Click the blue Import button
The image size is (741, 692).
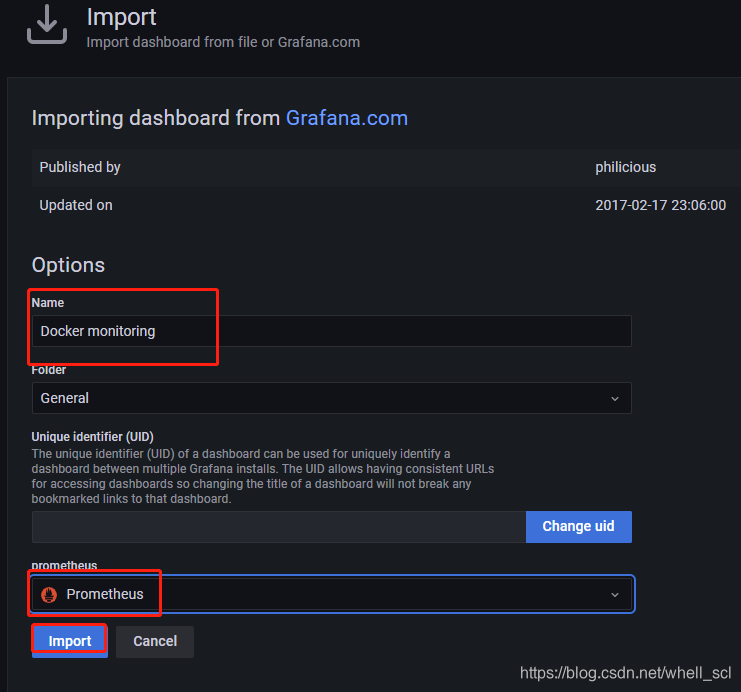[x=69, y=641]
